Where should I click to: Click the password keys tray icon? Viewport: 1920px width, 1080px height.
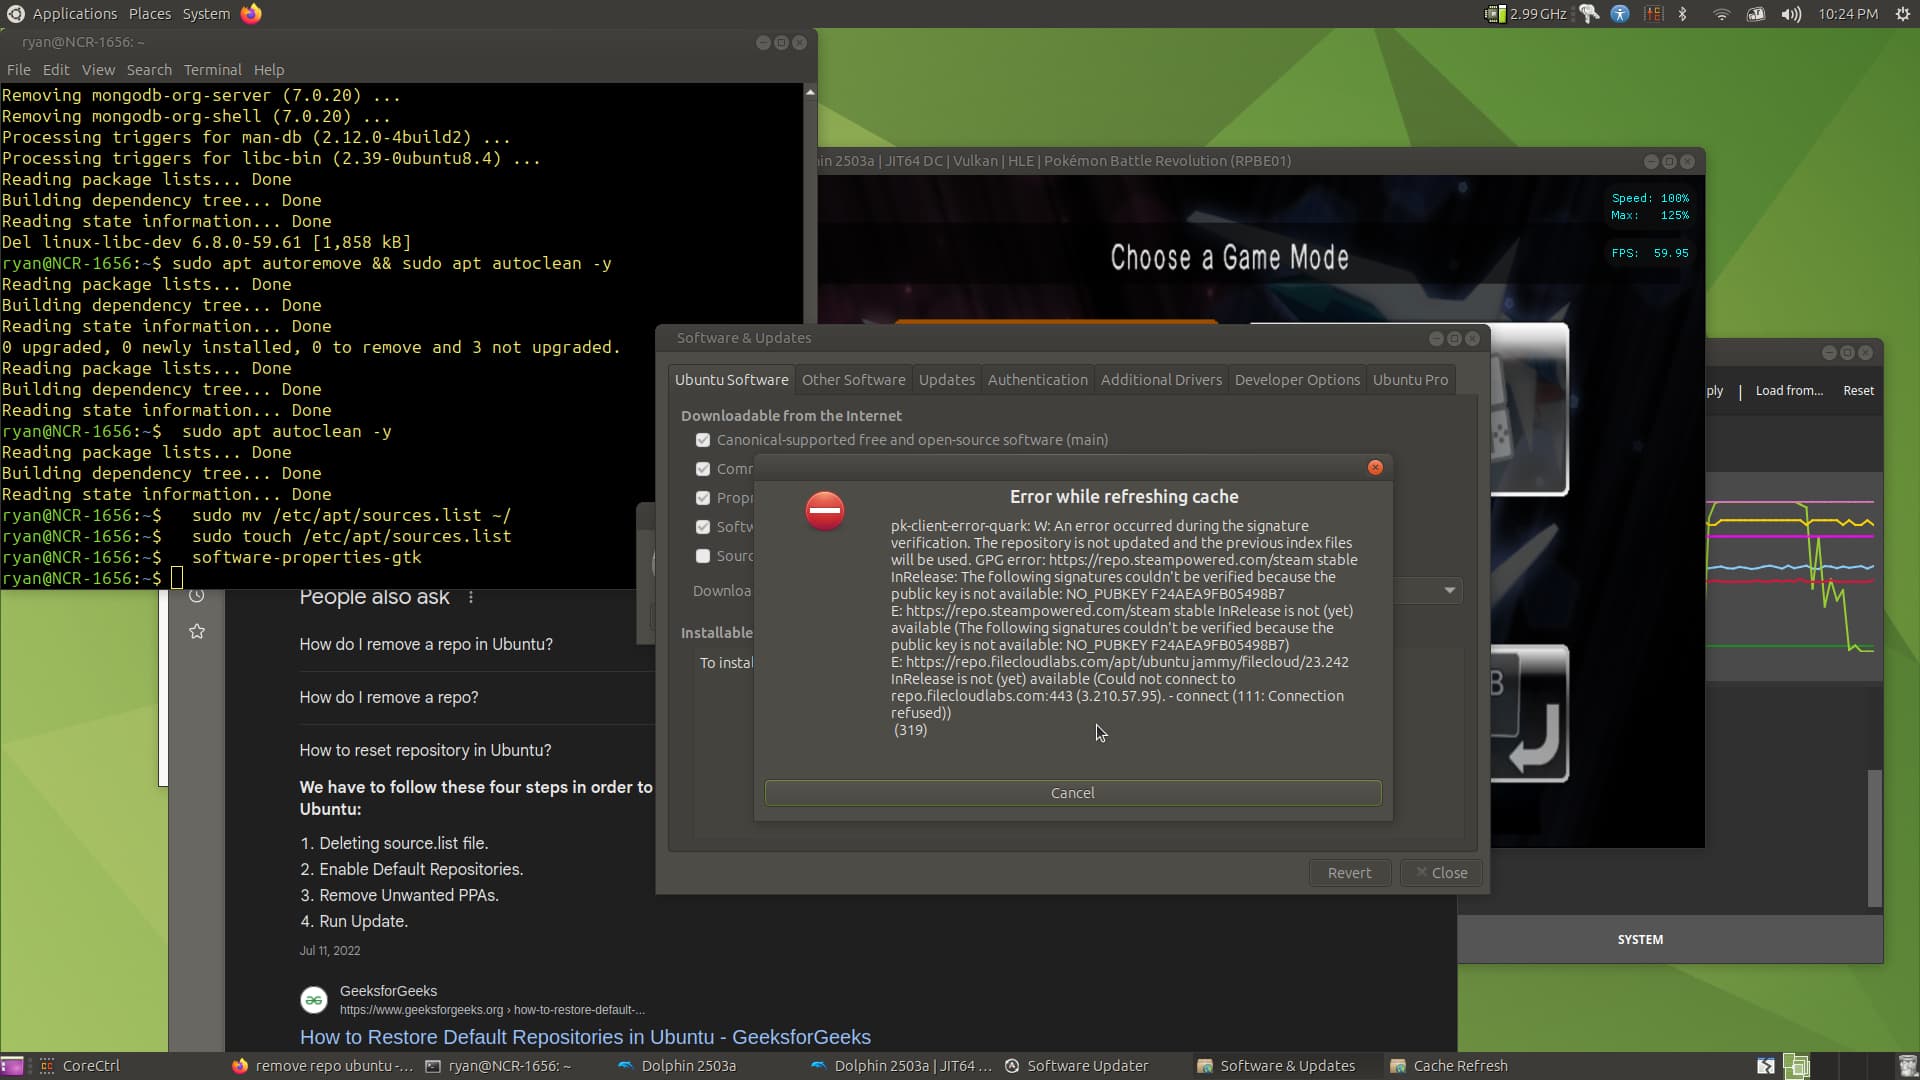pos(1589,14)
